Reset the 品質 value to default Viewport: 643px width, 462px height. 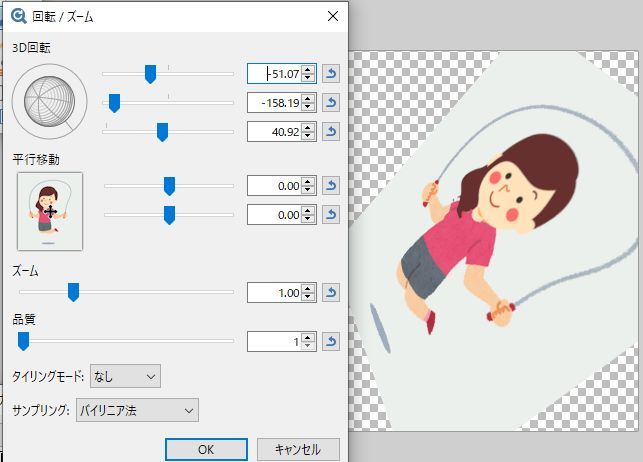(331, 341)
